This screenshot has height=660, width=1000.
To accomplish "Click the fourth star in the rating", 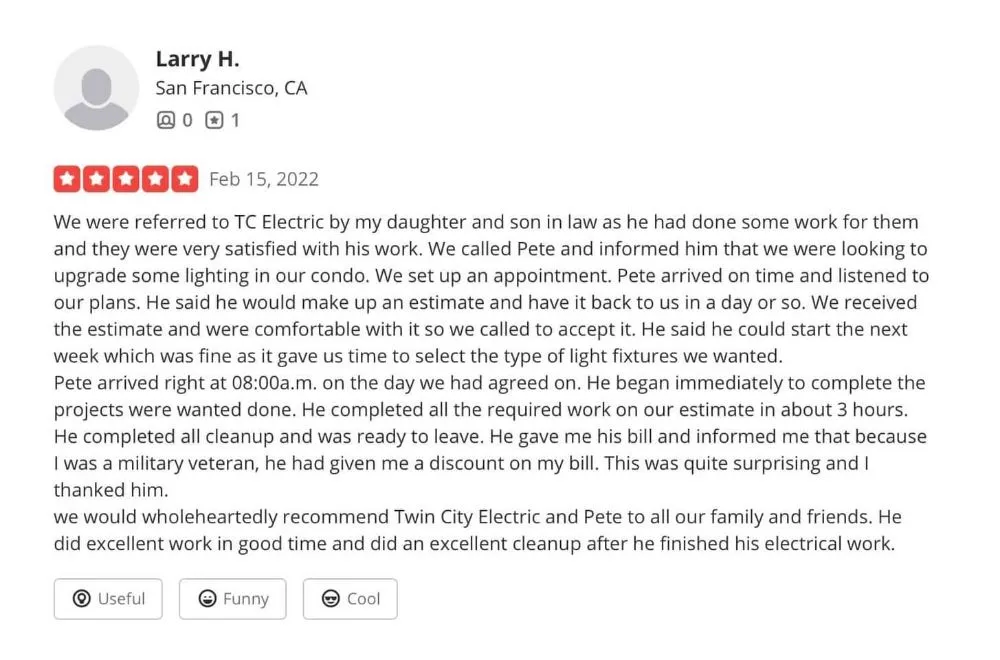I will coord(156,179).
